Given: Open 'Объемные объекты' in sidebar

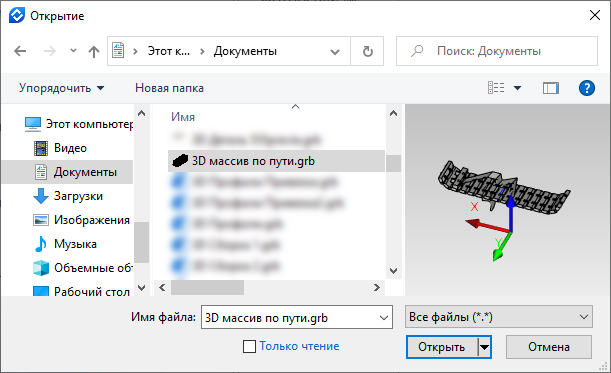Looking at the screenshot, I should click(93, 268).
